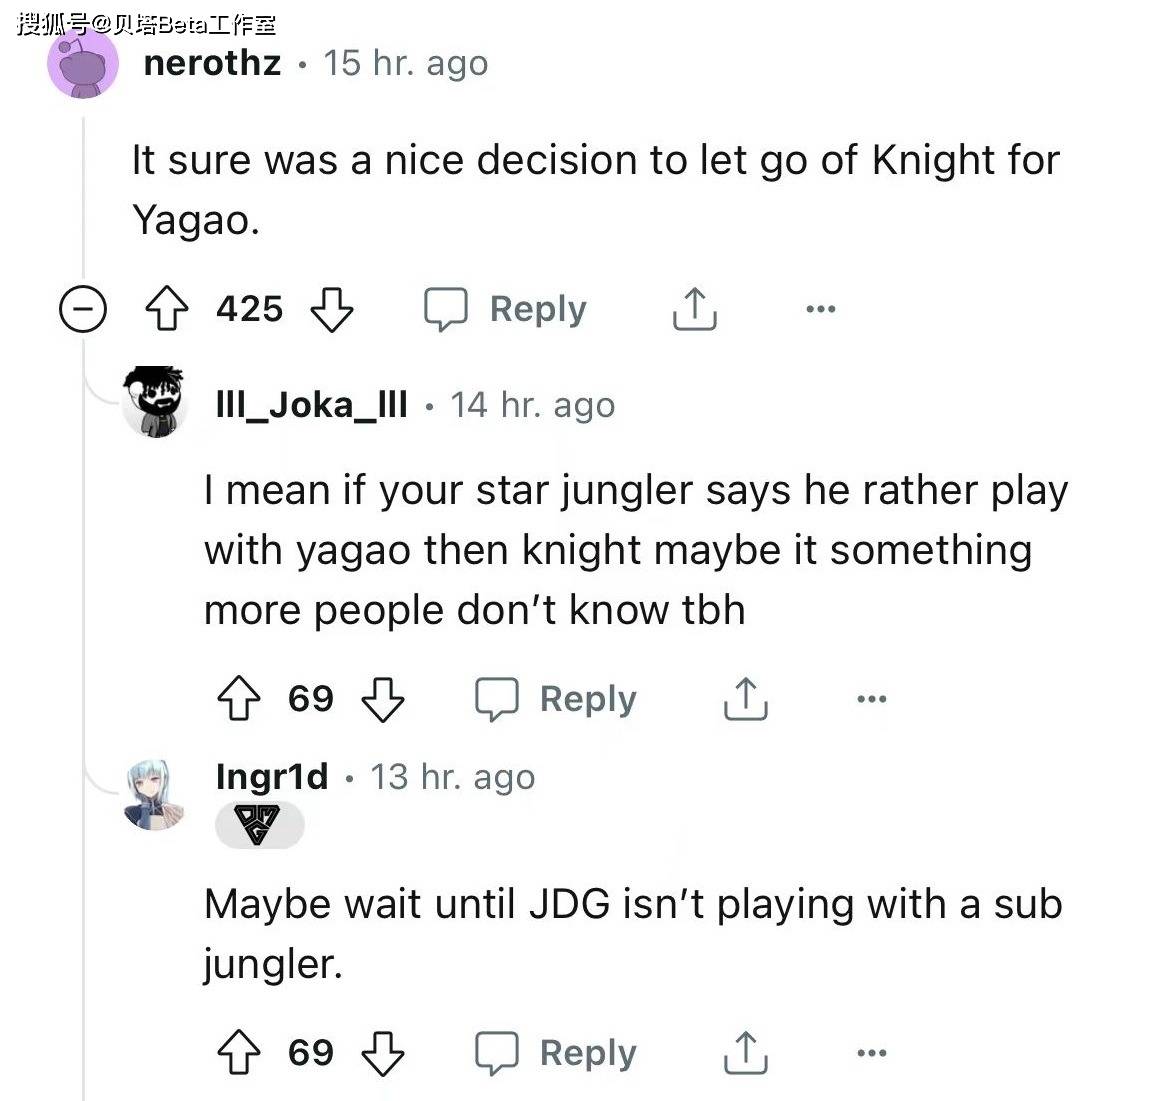This screenshot has height=1101, width=1169.
Task: Downvote nerothz's comment about Knight
Action: (332, 309)
